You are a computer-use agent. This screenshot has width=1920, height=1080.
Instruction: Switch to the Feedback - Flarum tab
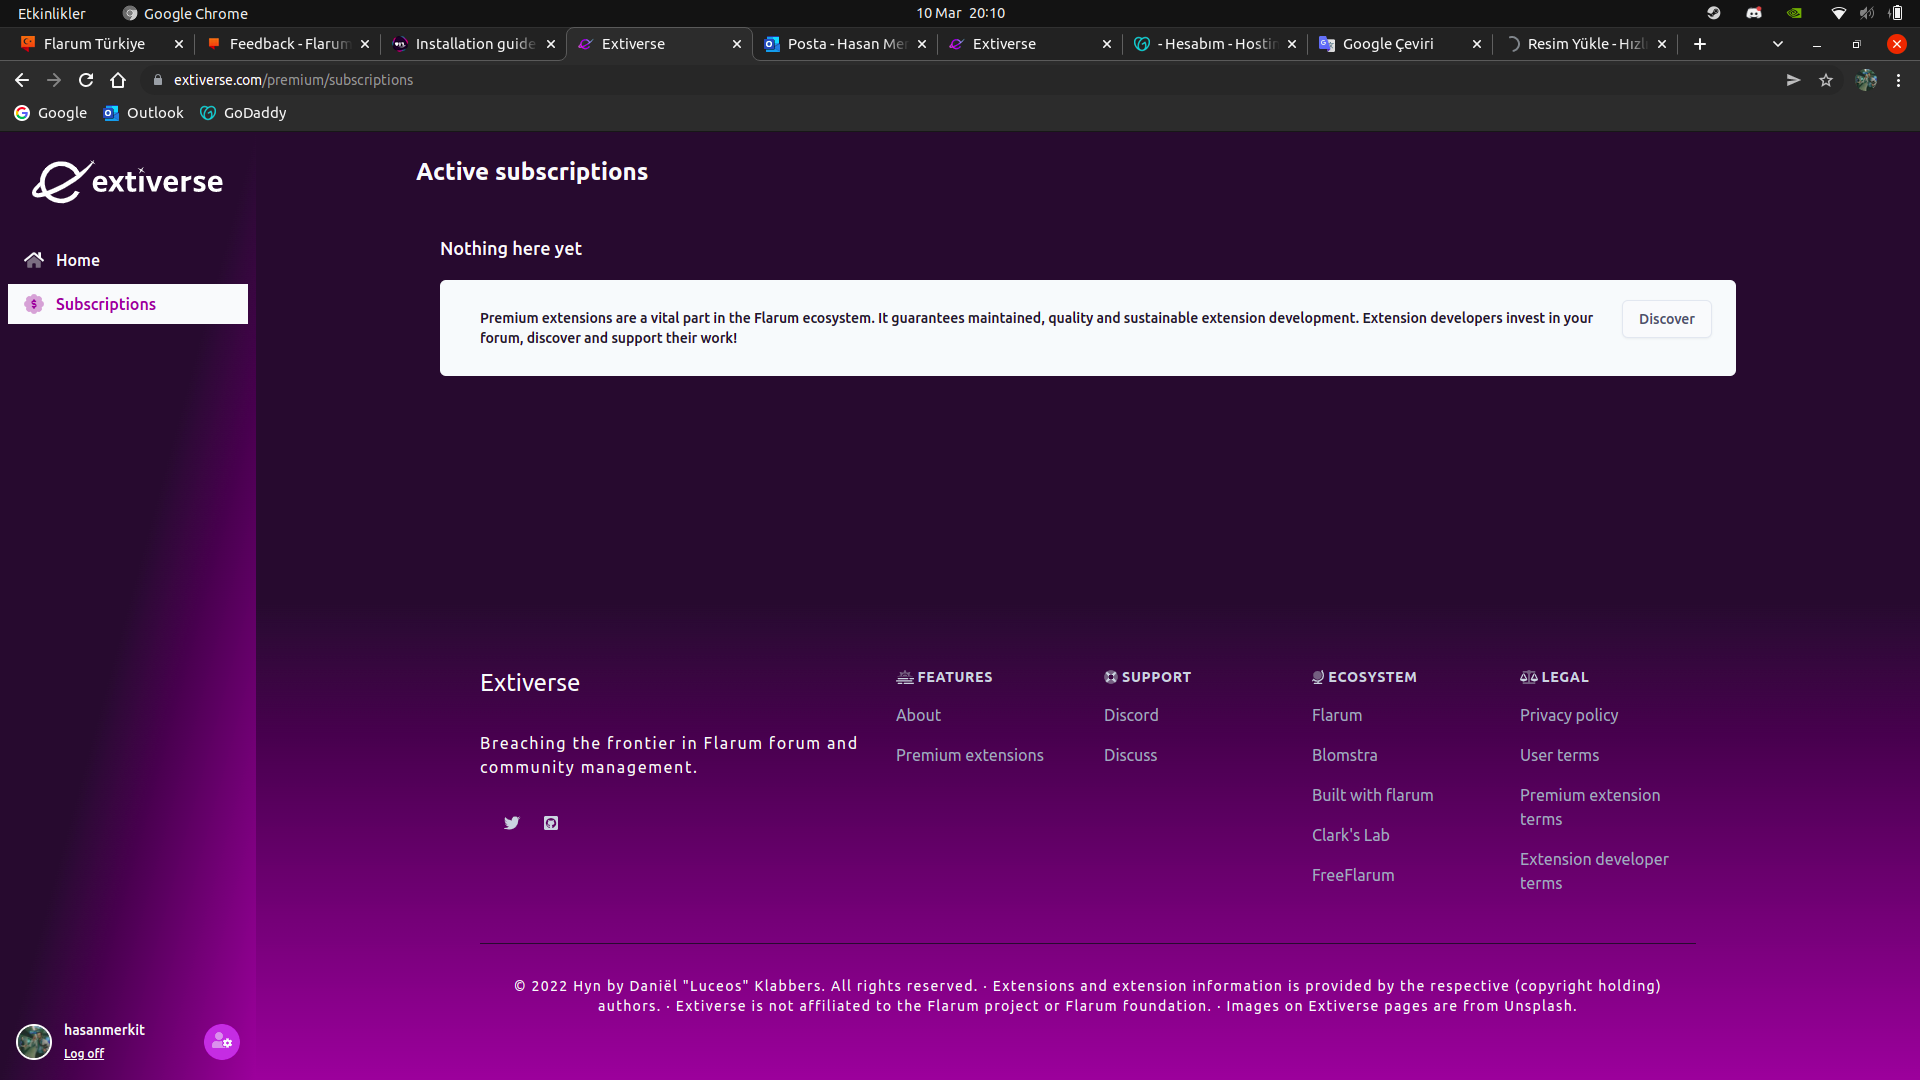click(288, 44)
